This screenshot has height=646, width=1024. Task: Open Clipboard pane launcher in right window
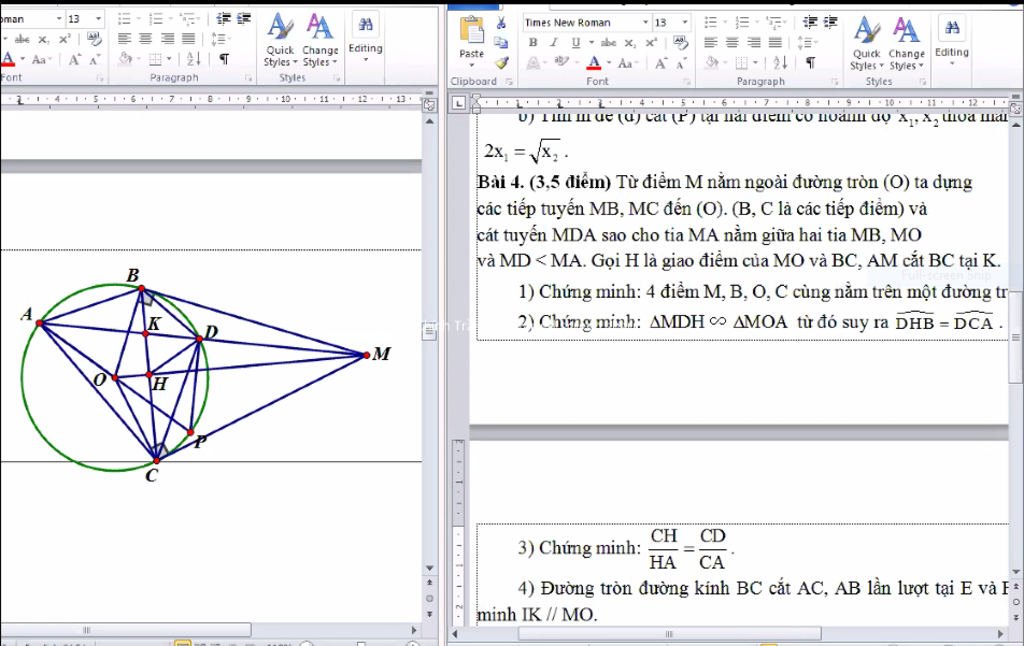pos(509,82)
